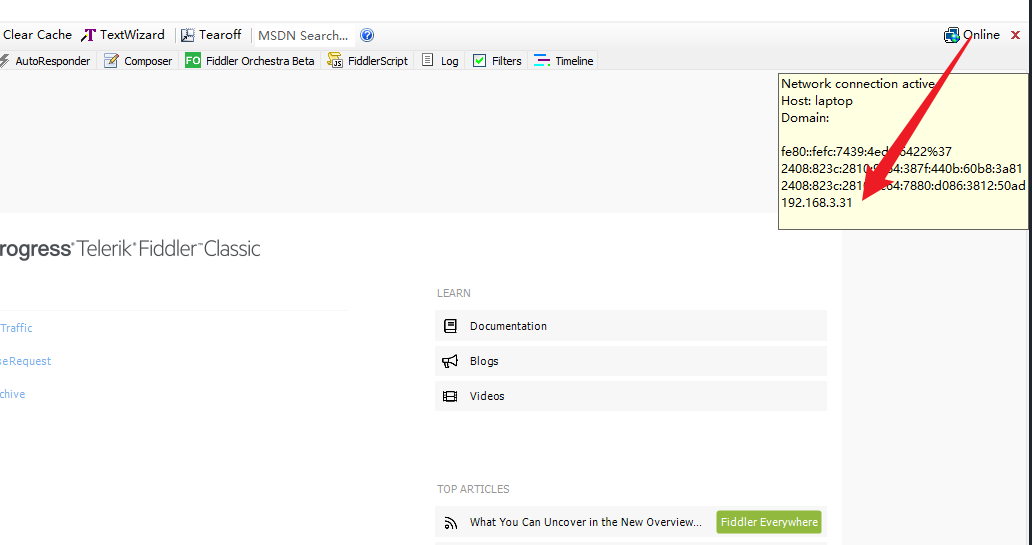Click the Domain: line in tooltip
Viewport: 1032px width, 545px height.
(805, 118)
